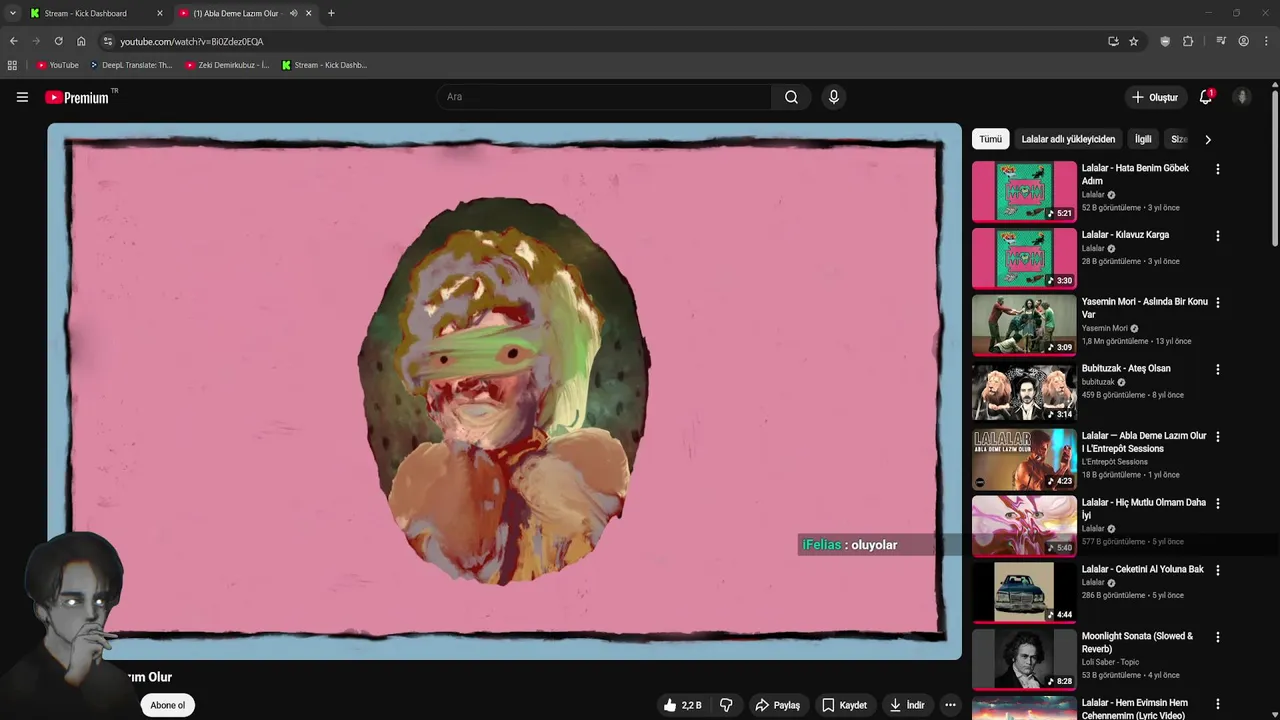Screen dimensions: 1280x720
Task: Open more actions three-dot menu below video
Action: [x=950, y=705]
